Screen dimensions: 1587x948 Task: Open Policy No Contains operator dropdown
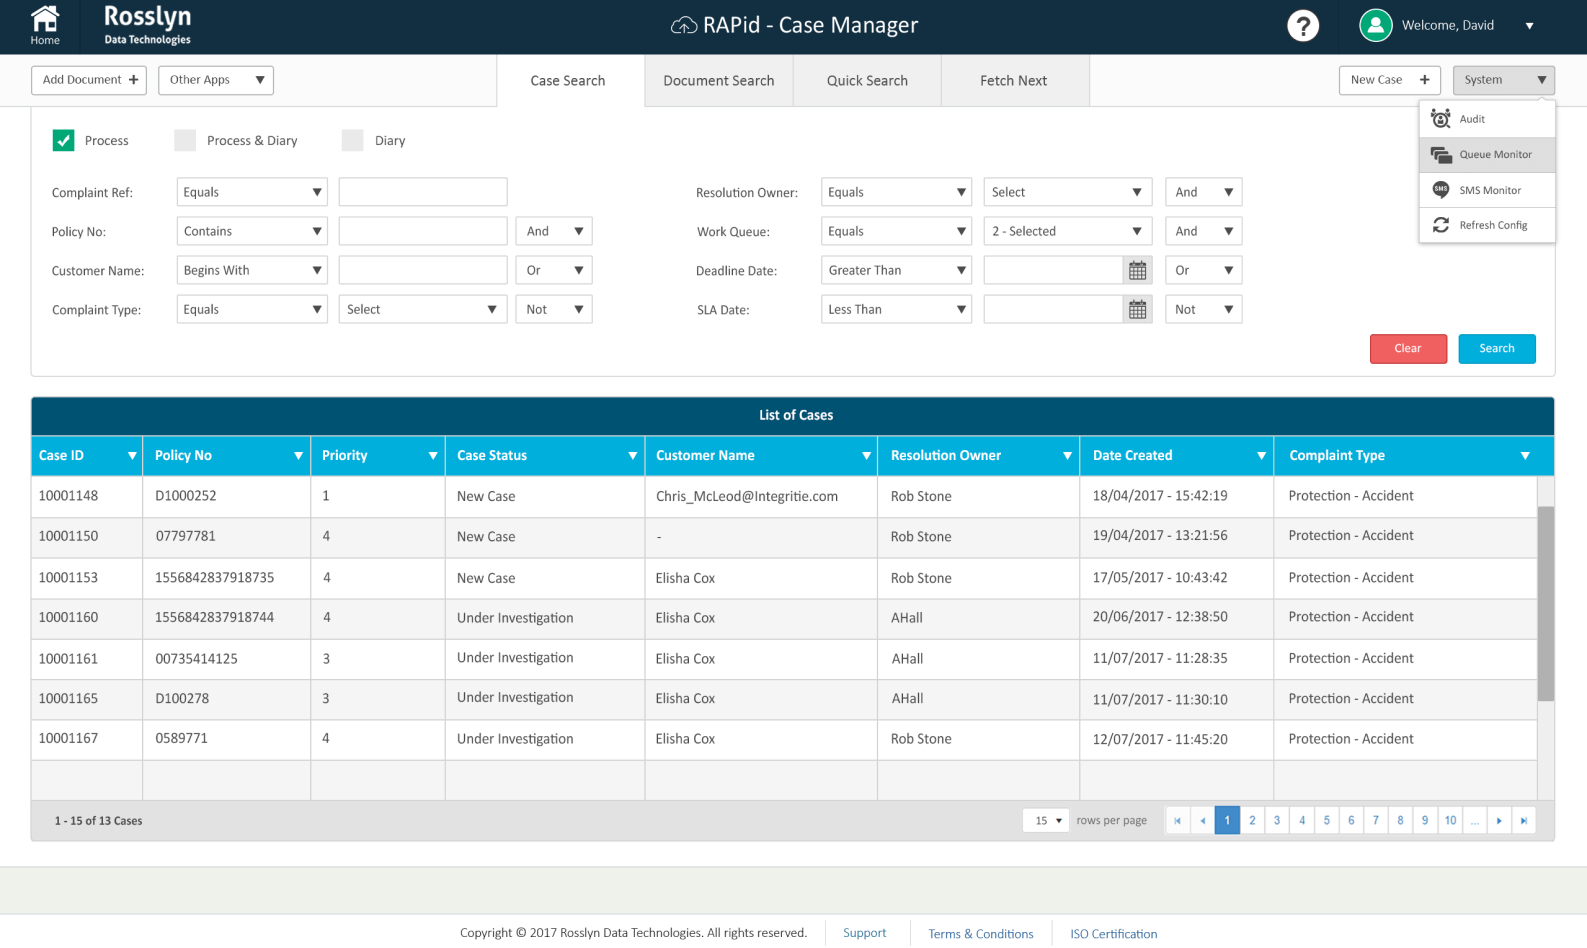click(x=252, y=231)
